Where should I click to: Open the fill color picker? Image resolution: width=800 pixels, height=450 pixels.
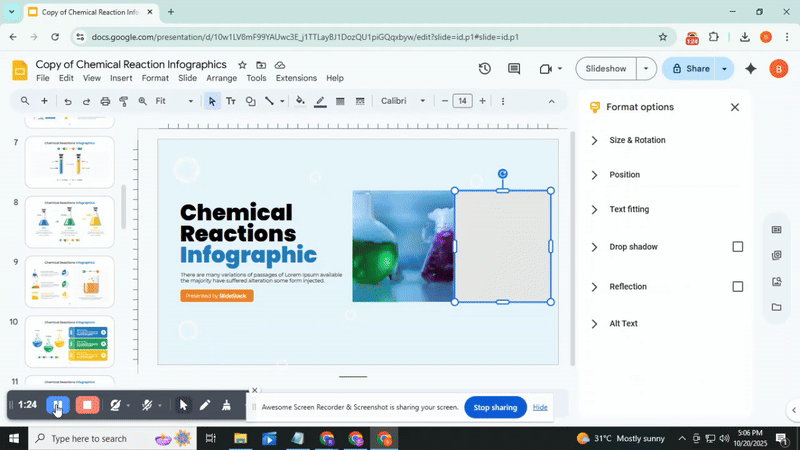pyautogui.click(x=300, y=101)
